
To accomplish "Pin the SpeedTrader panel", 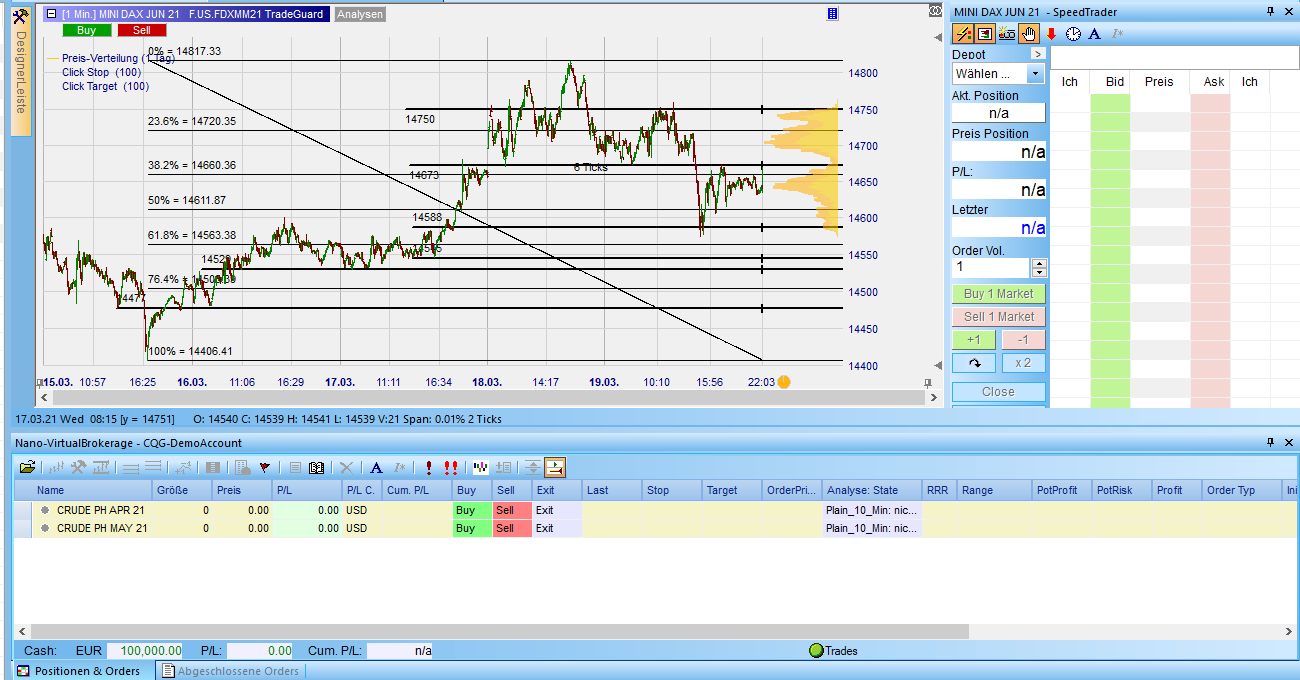I will tap(1271, 11).
